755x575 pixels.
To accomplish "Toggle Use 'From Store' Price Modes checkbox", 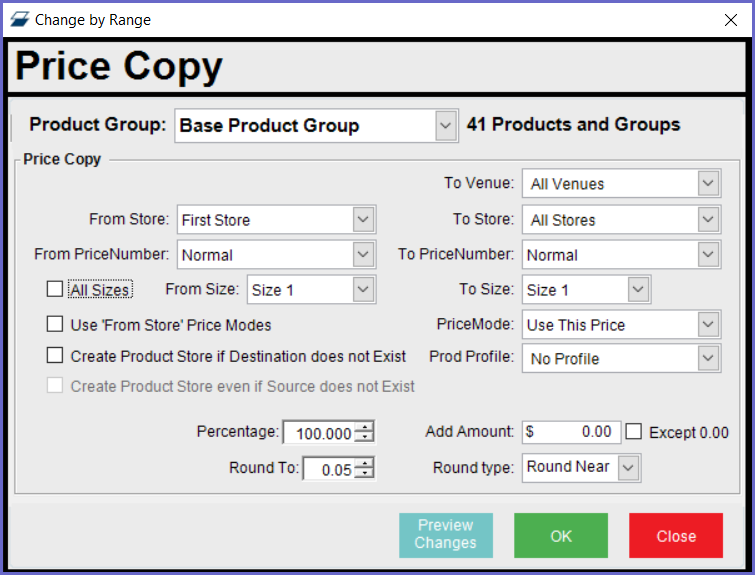I will 55,324.
